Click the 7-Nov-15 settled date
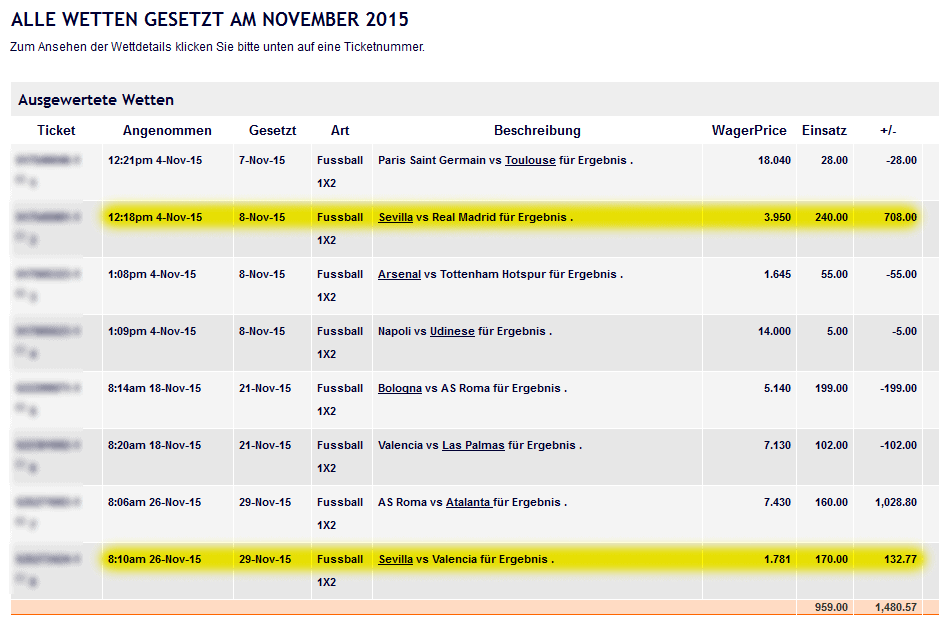 (262, 160)
